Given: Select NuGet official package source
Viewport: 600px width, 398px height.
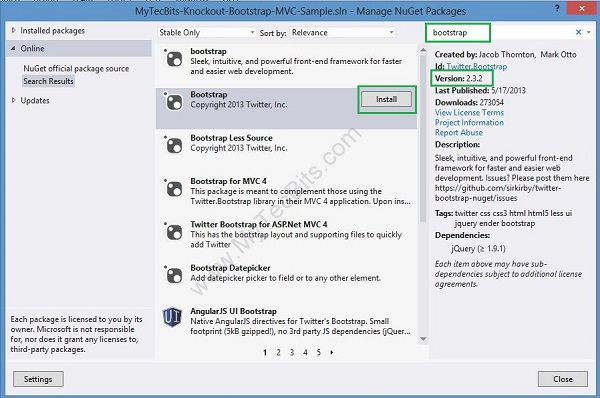Looking at the screenshot, I should [x=76, y=69].
